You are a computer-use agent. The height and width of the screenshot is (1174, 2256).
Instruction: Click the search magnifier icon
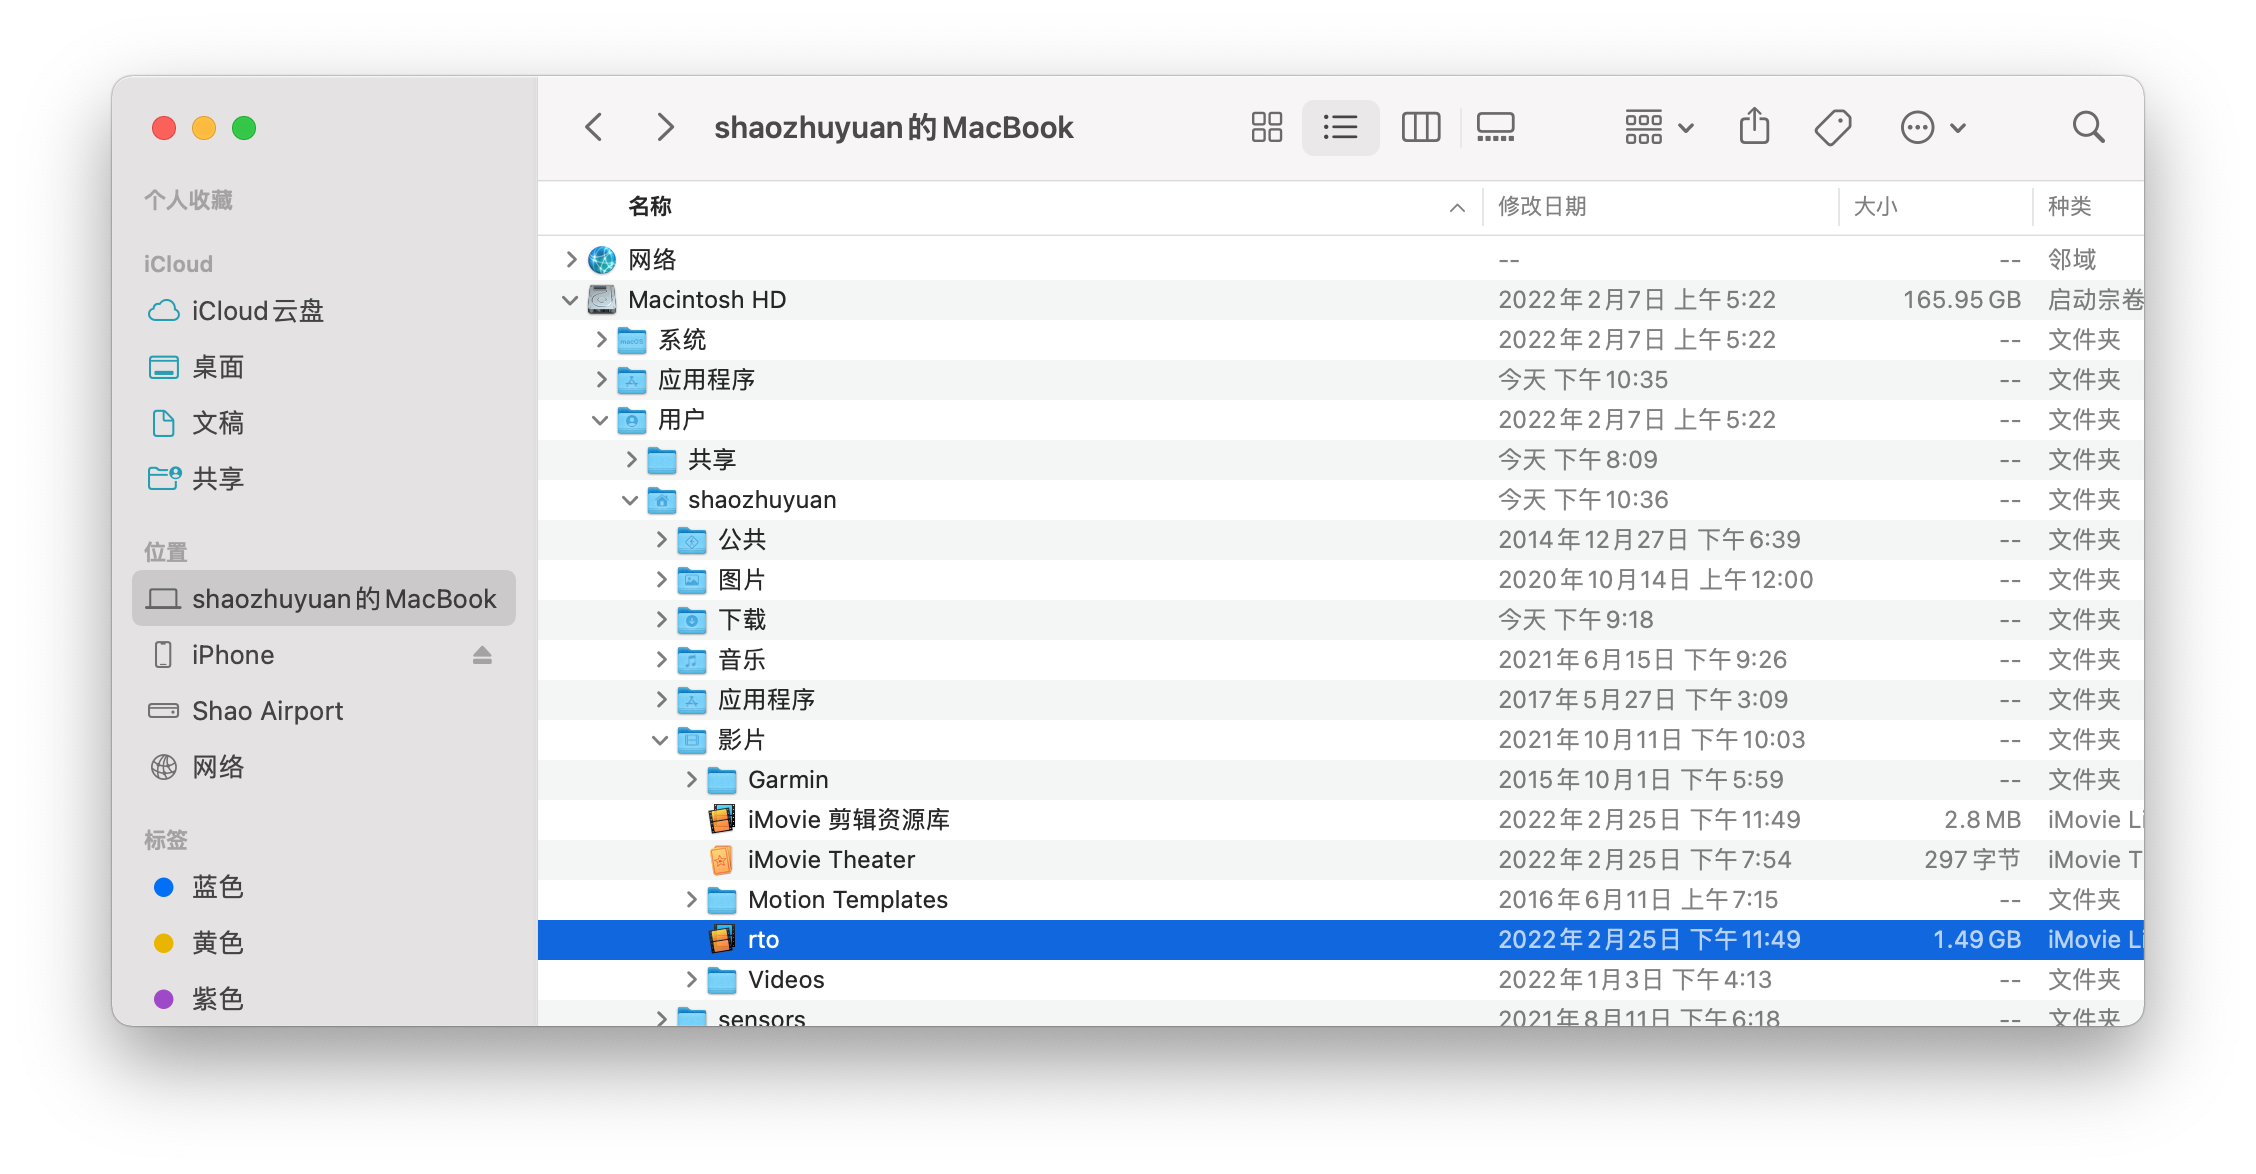[2088, 127]
